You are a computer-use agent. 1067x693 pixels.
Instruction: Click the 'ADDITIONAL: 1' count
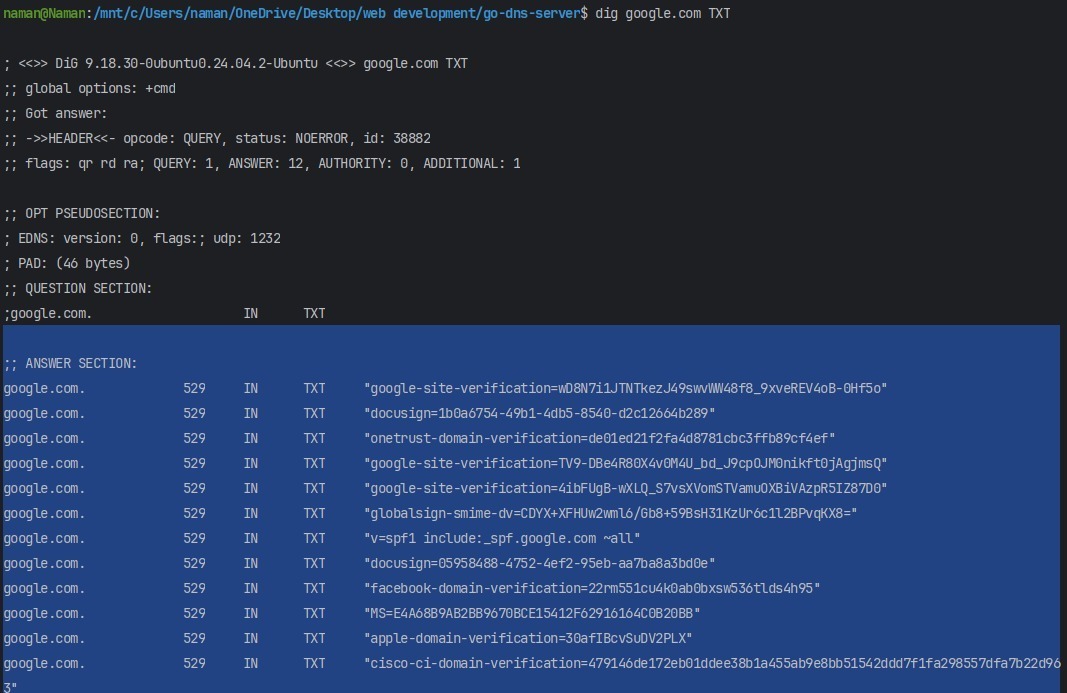(x=472, y=163)
